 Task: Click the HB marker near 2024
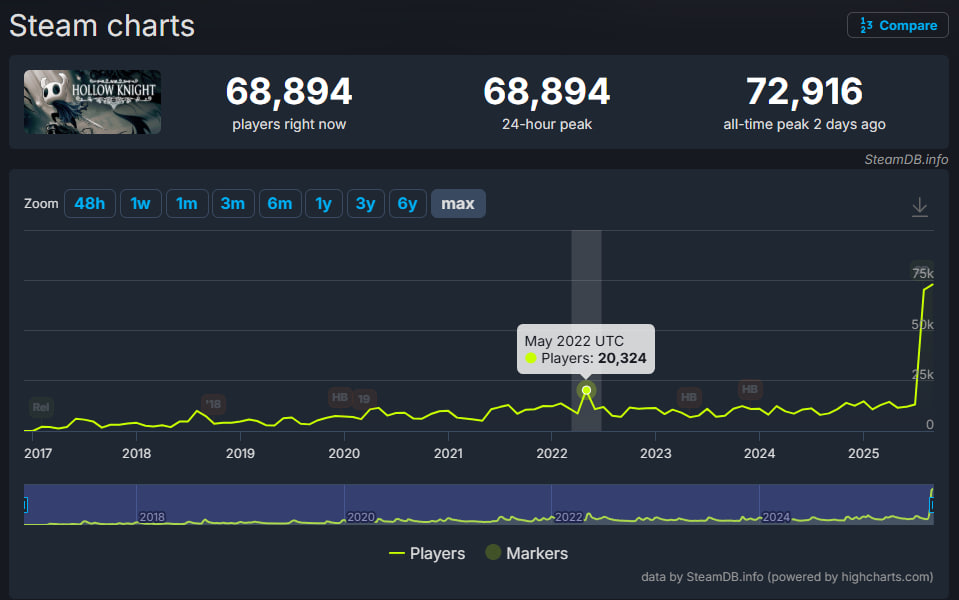coord(750,389)
